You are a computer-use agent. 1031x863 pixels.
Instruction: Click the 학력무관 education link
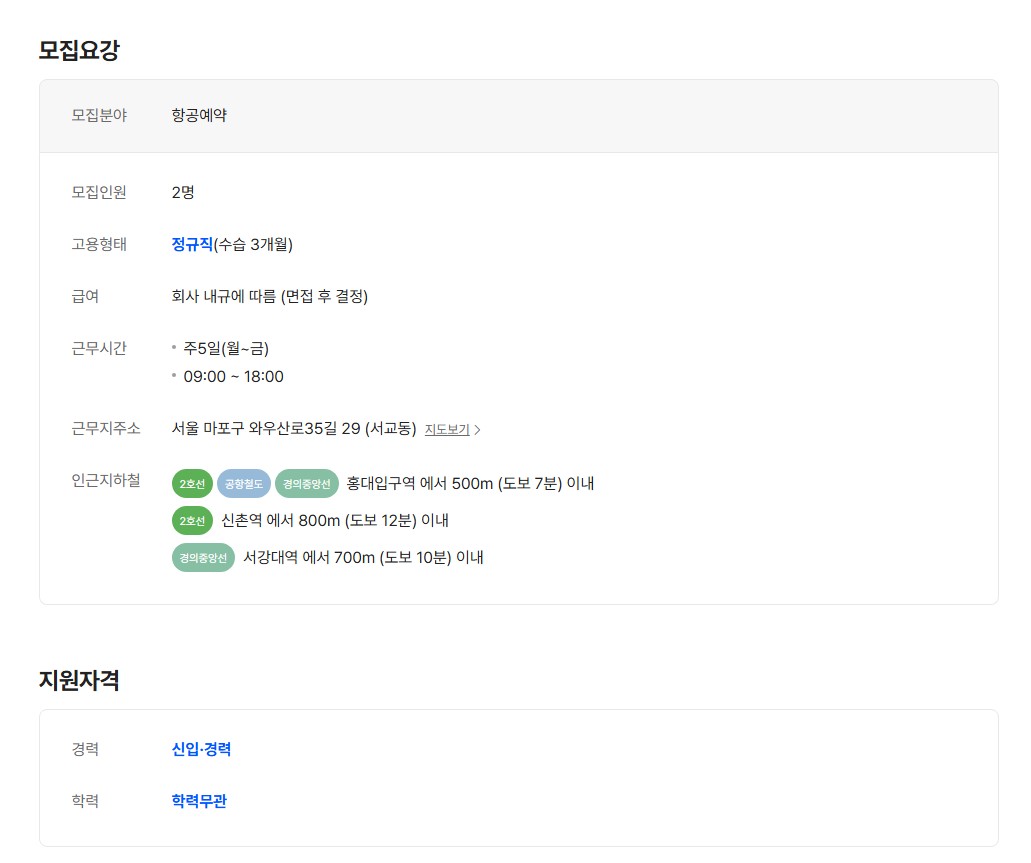click(x=199, y=801)
